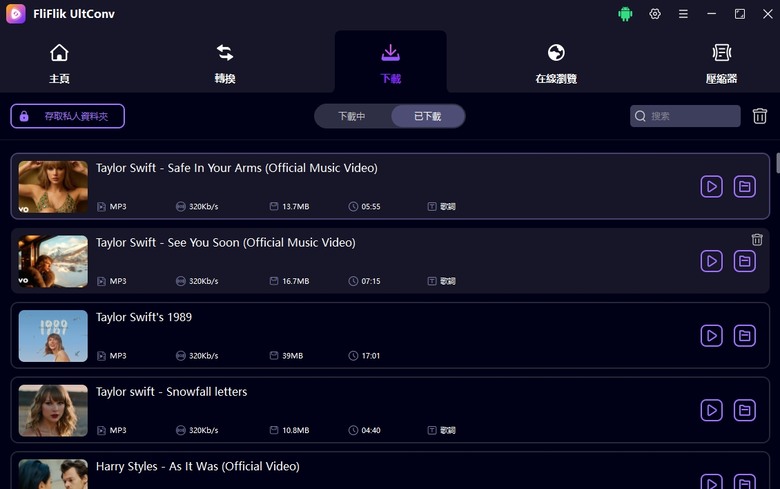Play Safe In Your Arms track
Viewport: 780px width, 489px height.
click(x=711, y=187)
